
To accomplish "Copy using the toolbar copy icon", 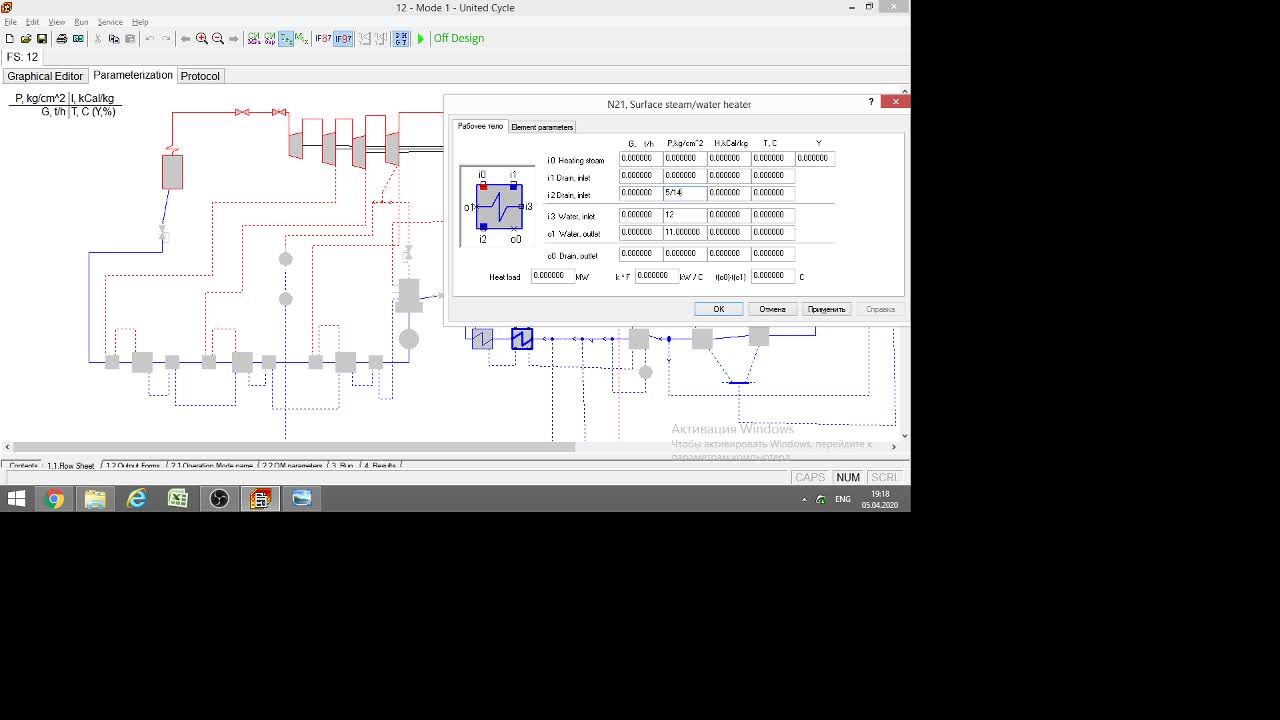I will tap(114, 39).
